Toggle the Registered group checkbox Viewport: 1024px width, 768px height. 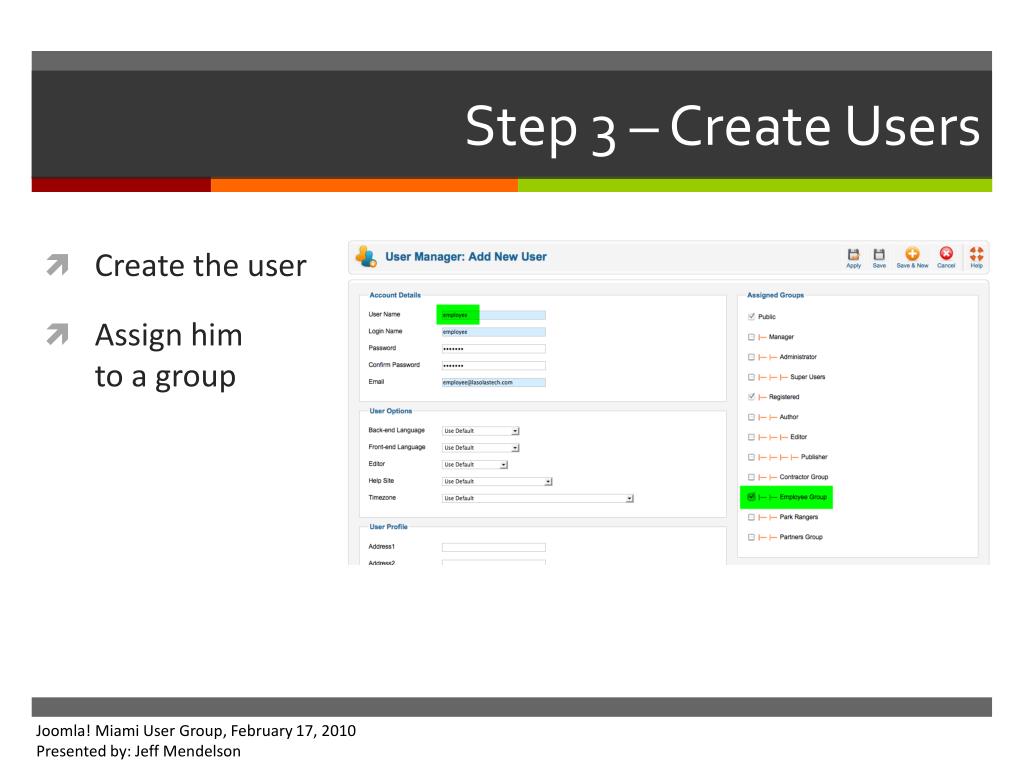(x=751, y=397)
